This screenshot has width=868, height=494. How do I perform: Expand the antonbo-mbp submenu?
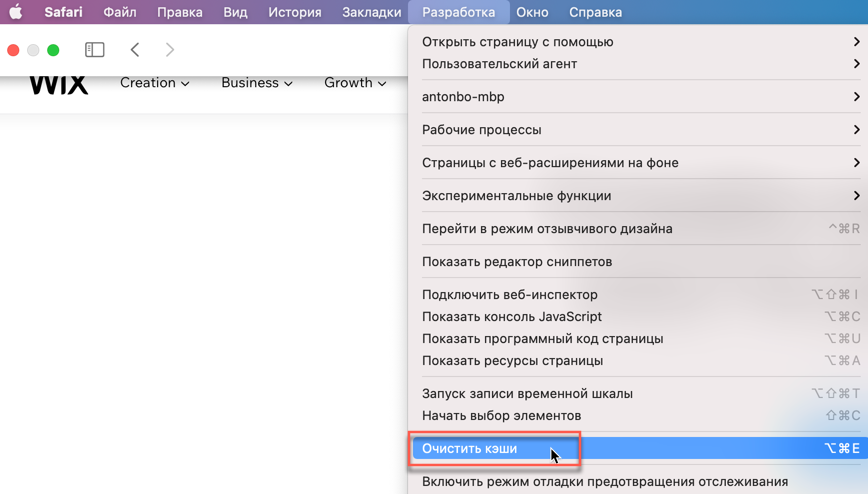point(640,97)
